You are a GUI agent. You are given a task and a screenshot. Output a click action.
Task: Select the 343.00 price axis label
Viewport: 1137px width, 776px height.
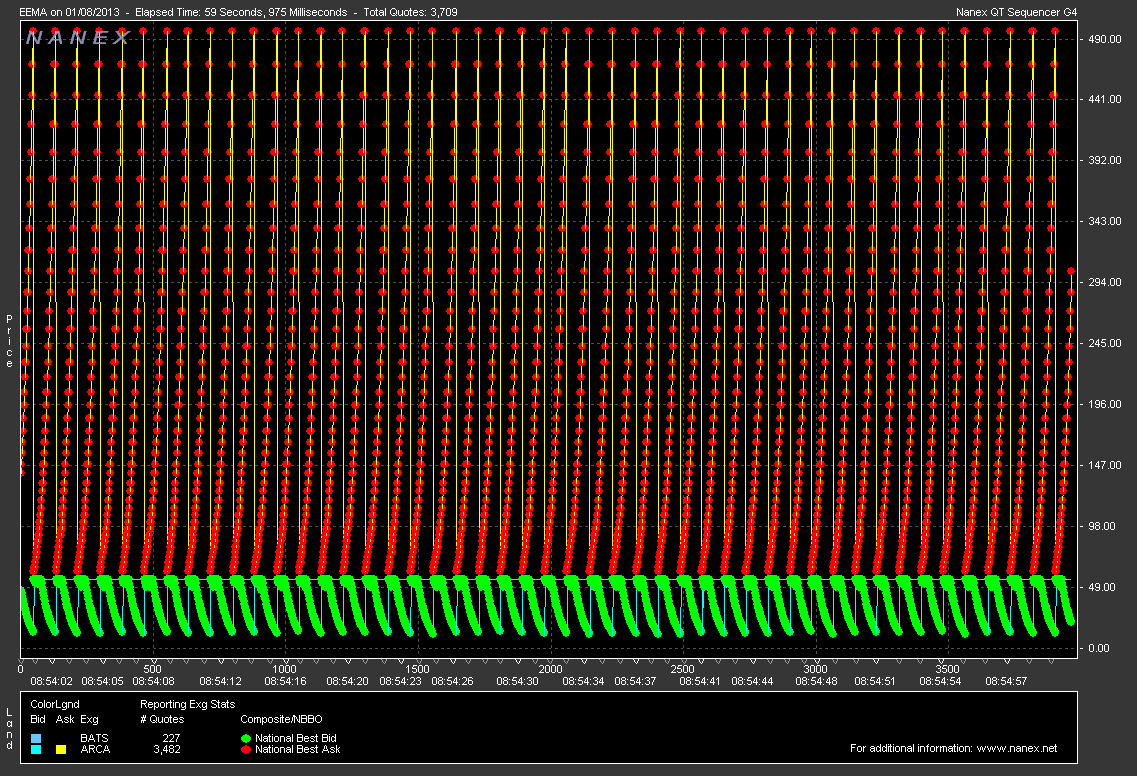[x=1104, y=221]
